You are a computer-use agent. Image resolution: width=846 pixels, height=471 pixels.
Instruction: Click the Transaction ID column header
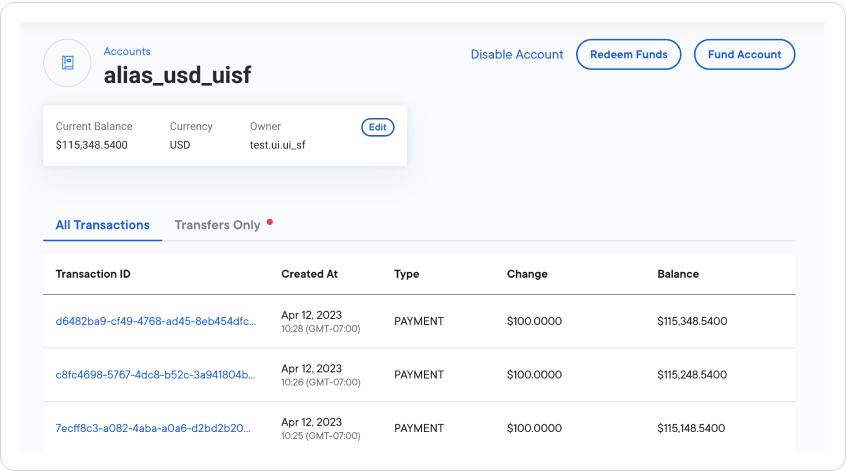coord(93,274)
